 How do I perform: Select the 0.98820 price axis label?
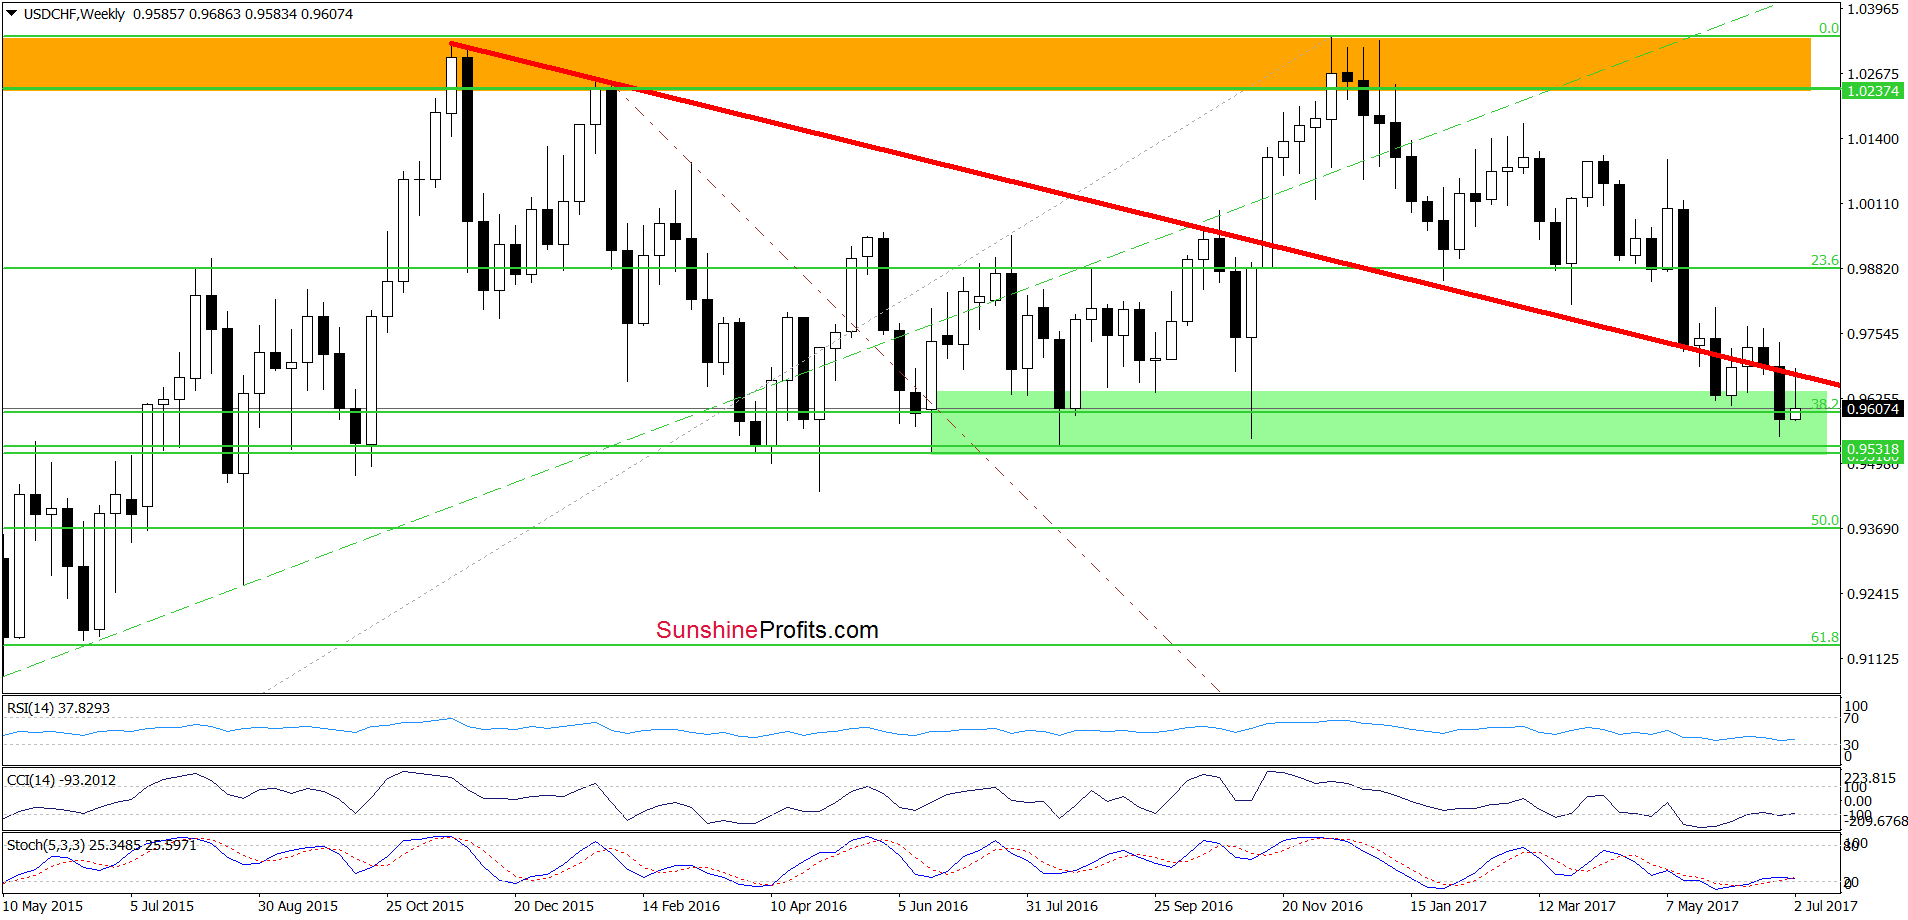1872,269
